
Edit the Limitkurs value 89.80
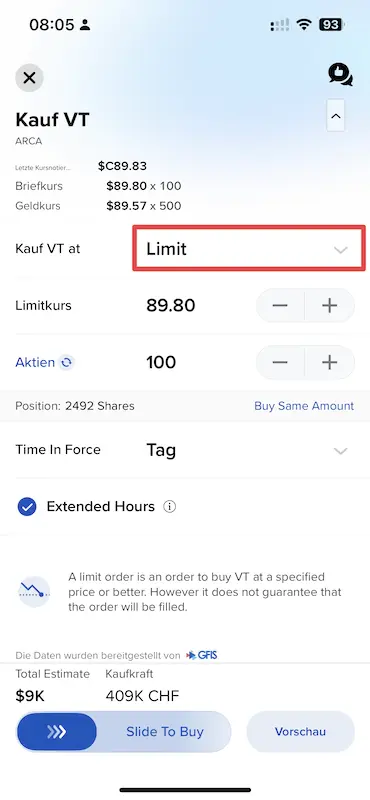(x=170, y=306)
